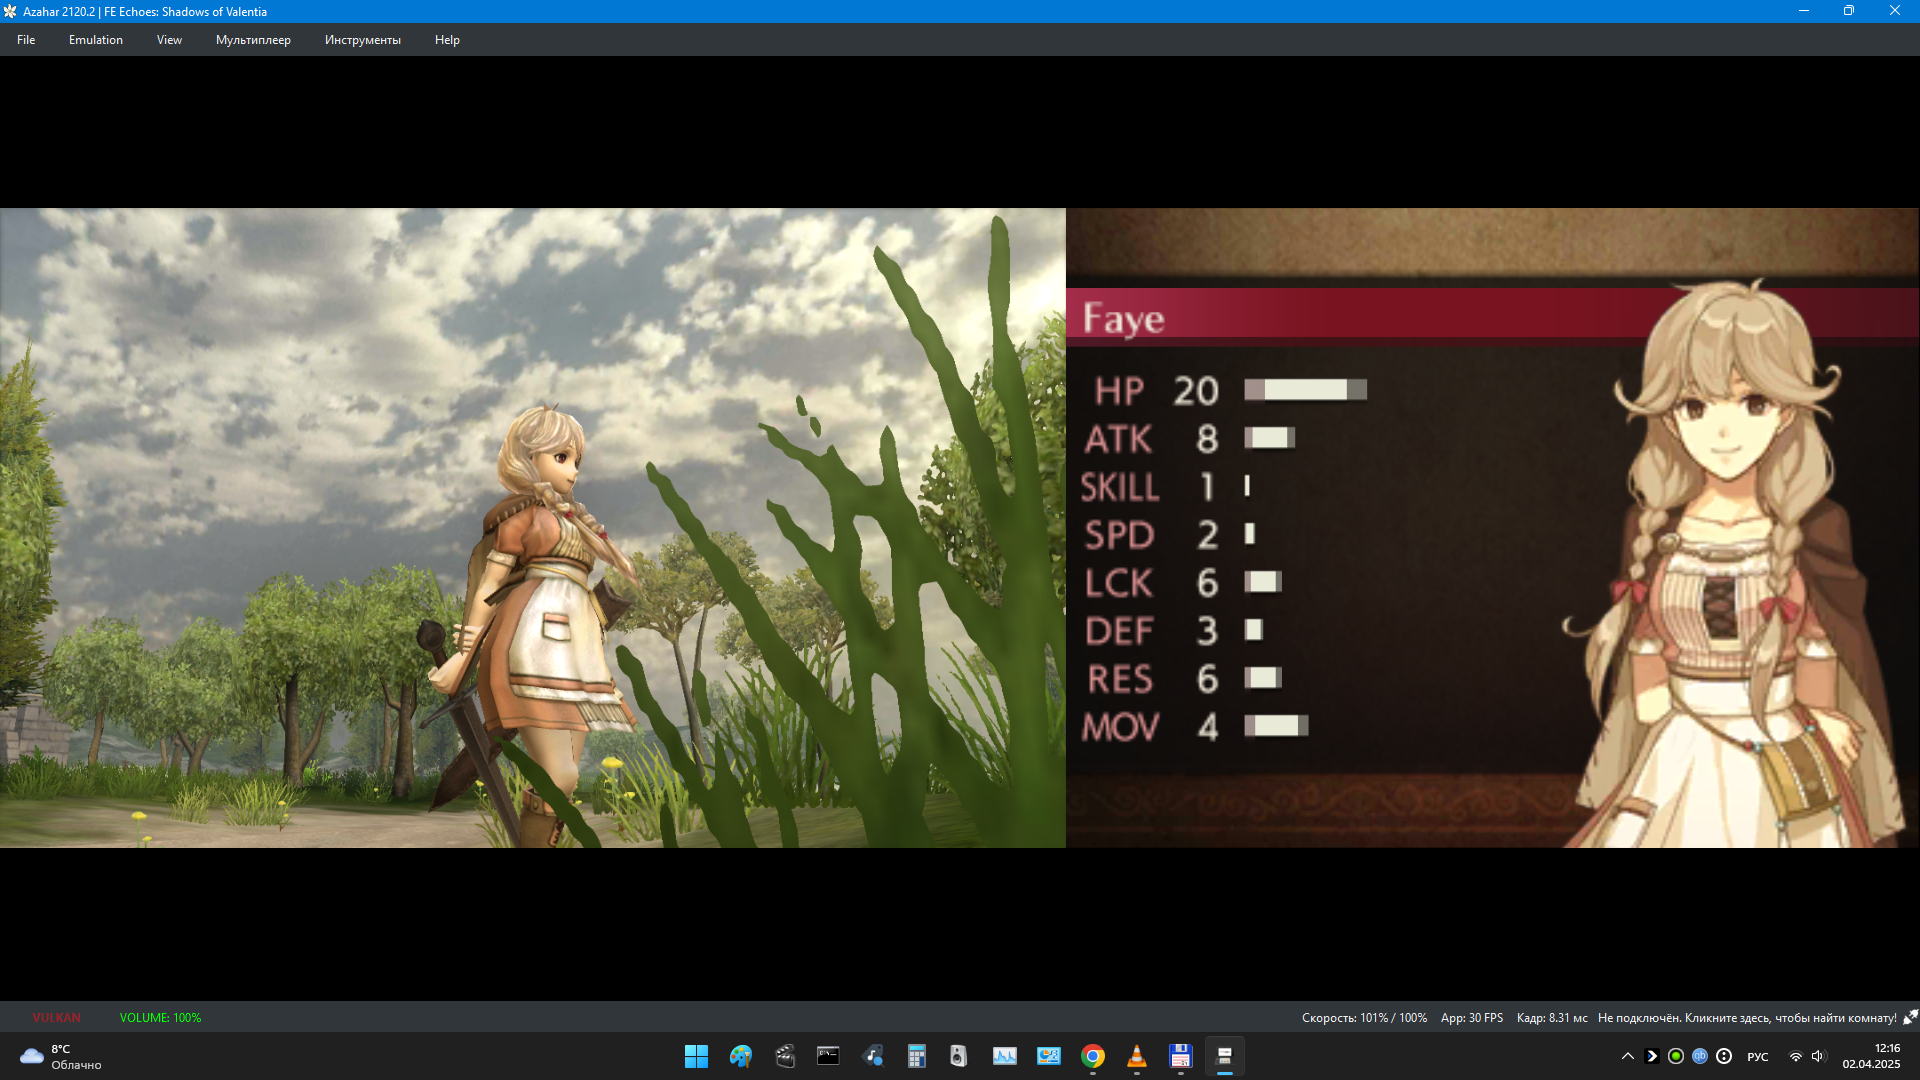Open the Инструменты menu
This screenshot has width=1920, height=1080.
(362, 40)
